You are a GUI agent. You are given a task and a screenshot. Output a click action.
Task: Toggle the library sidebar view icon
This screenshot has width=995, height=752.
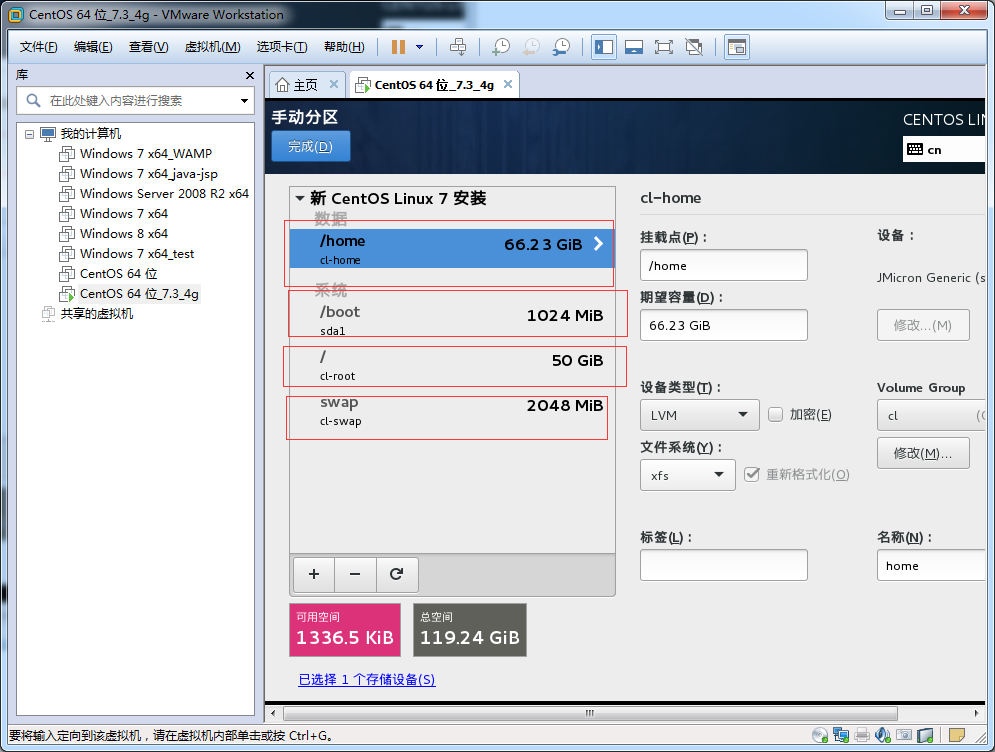coord(603,47)
